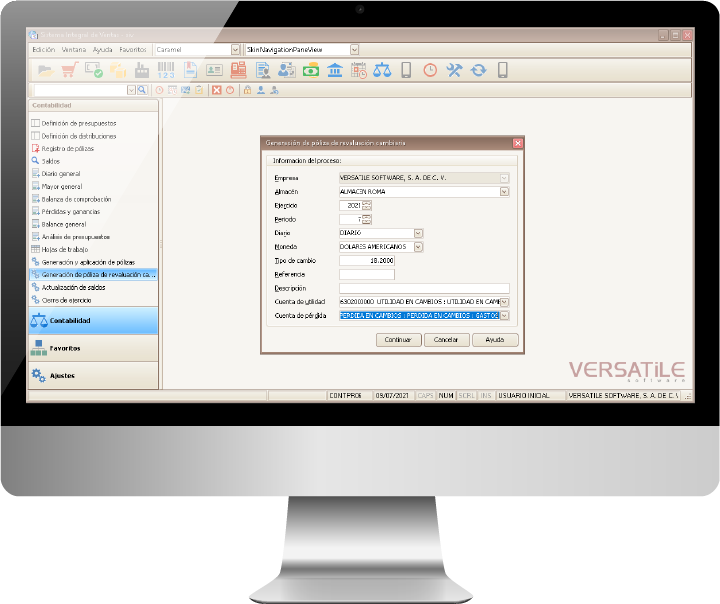The image size is (720, 604).
Task: Click the green money bill icon
Action: pos(311,70)
